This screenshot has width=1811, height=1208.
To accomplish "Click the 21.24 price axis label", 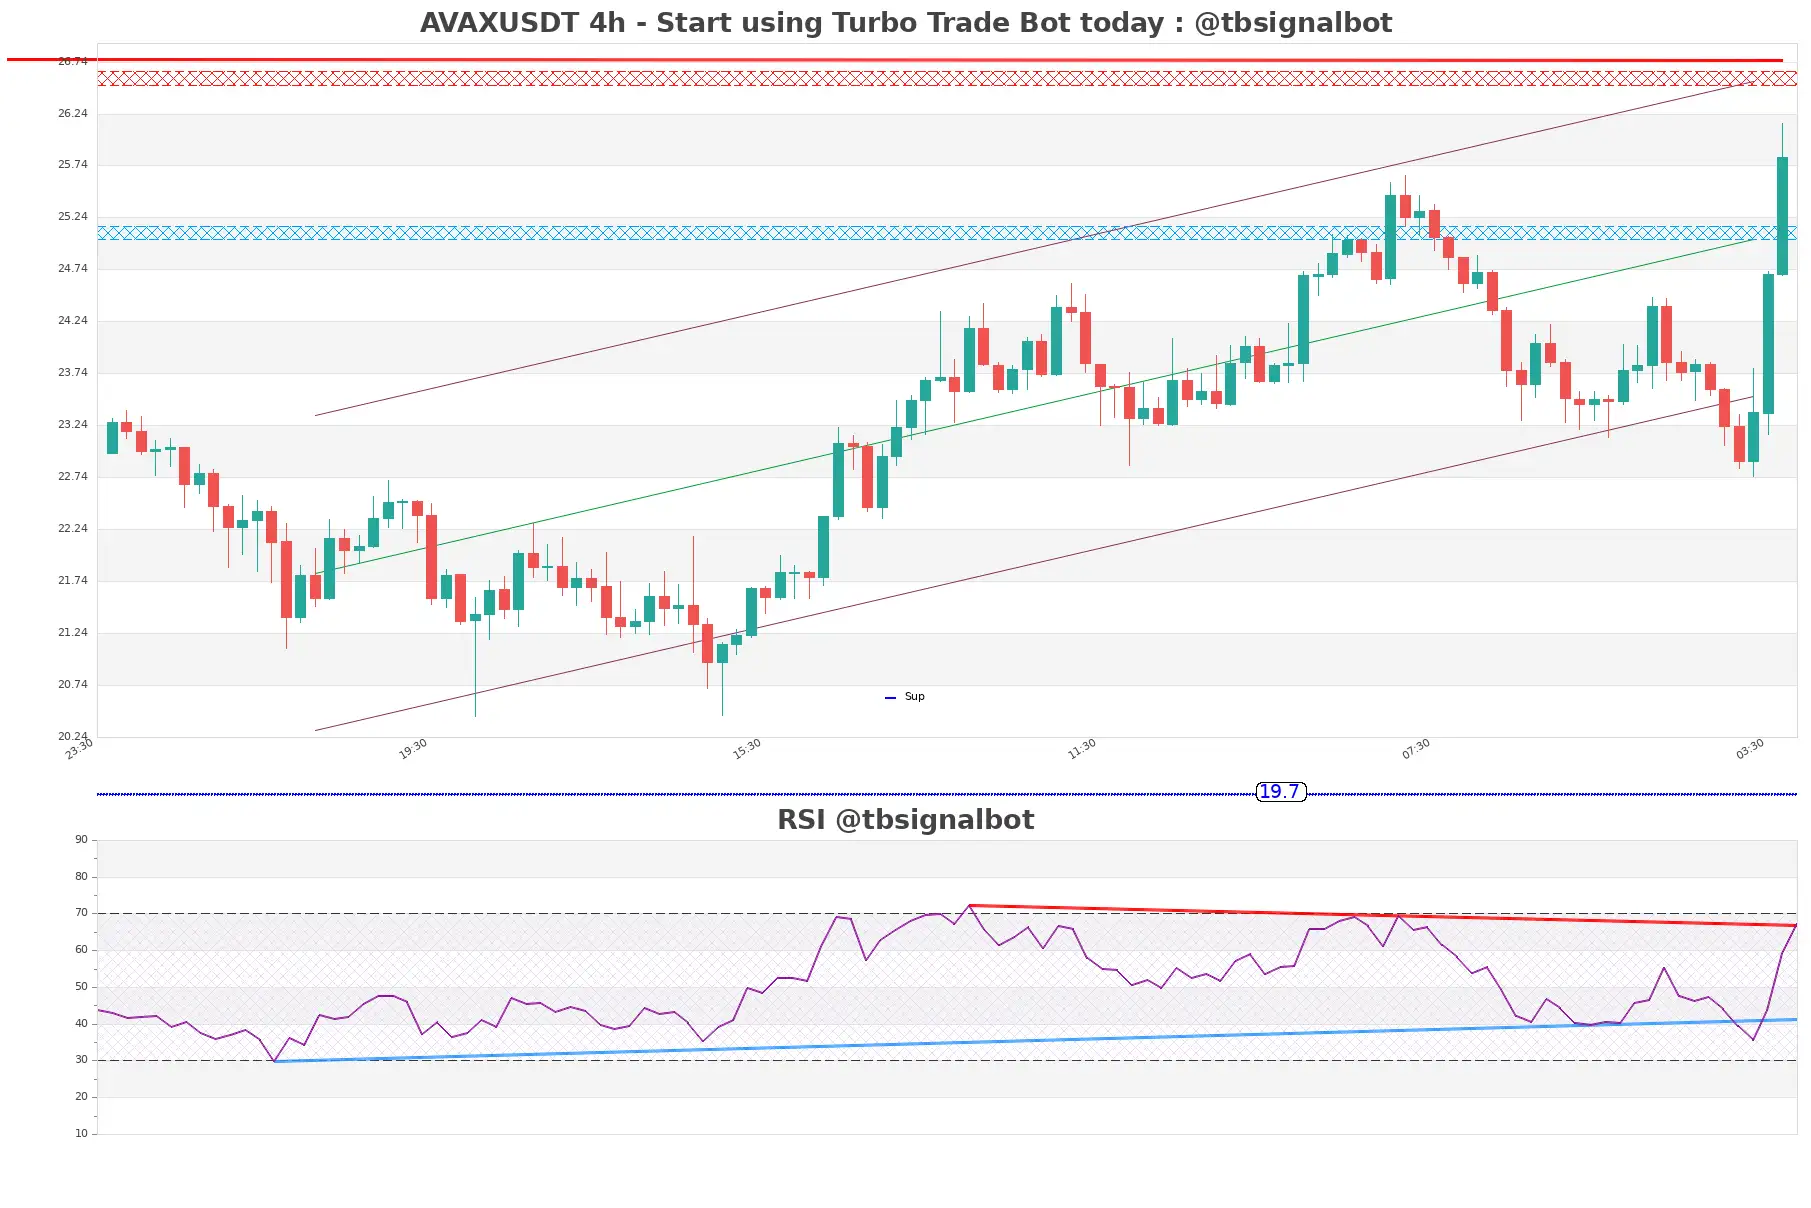I will pyautogui.click(x=72, y=633).
